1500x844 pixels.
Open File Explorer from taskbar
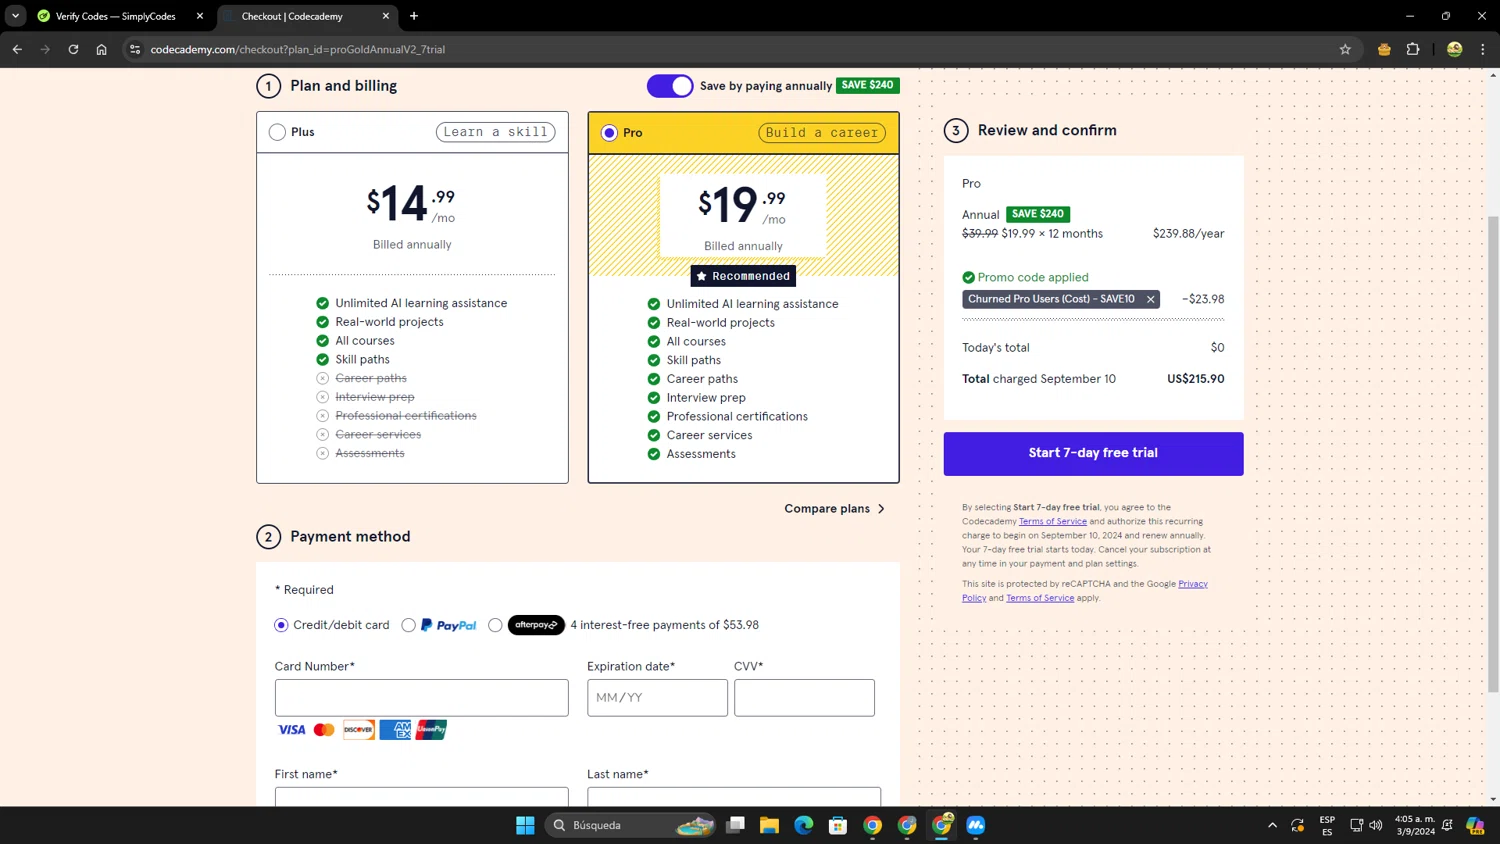coord(769,825)
